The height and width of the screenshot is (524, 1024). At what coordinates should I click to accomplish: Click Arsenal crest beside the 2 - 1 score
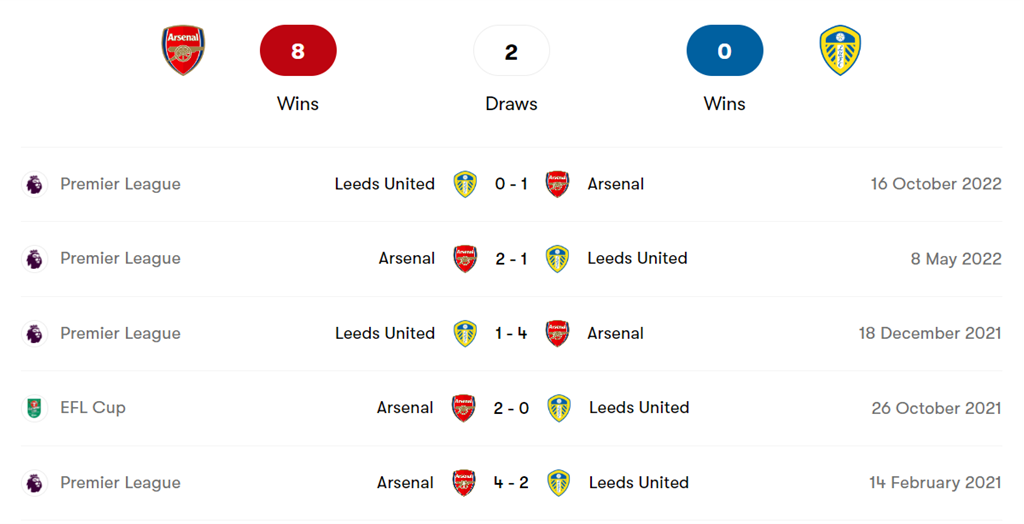tap(465, 259)
